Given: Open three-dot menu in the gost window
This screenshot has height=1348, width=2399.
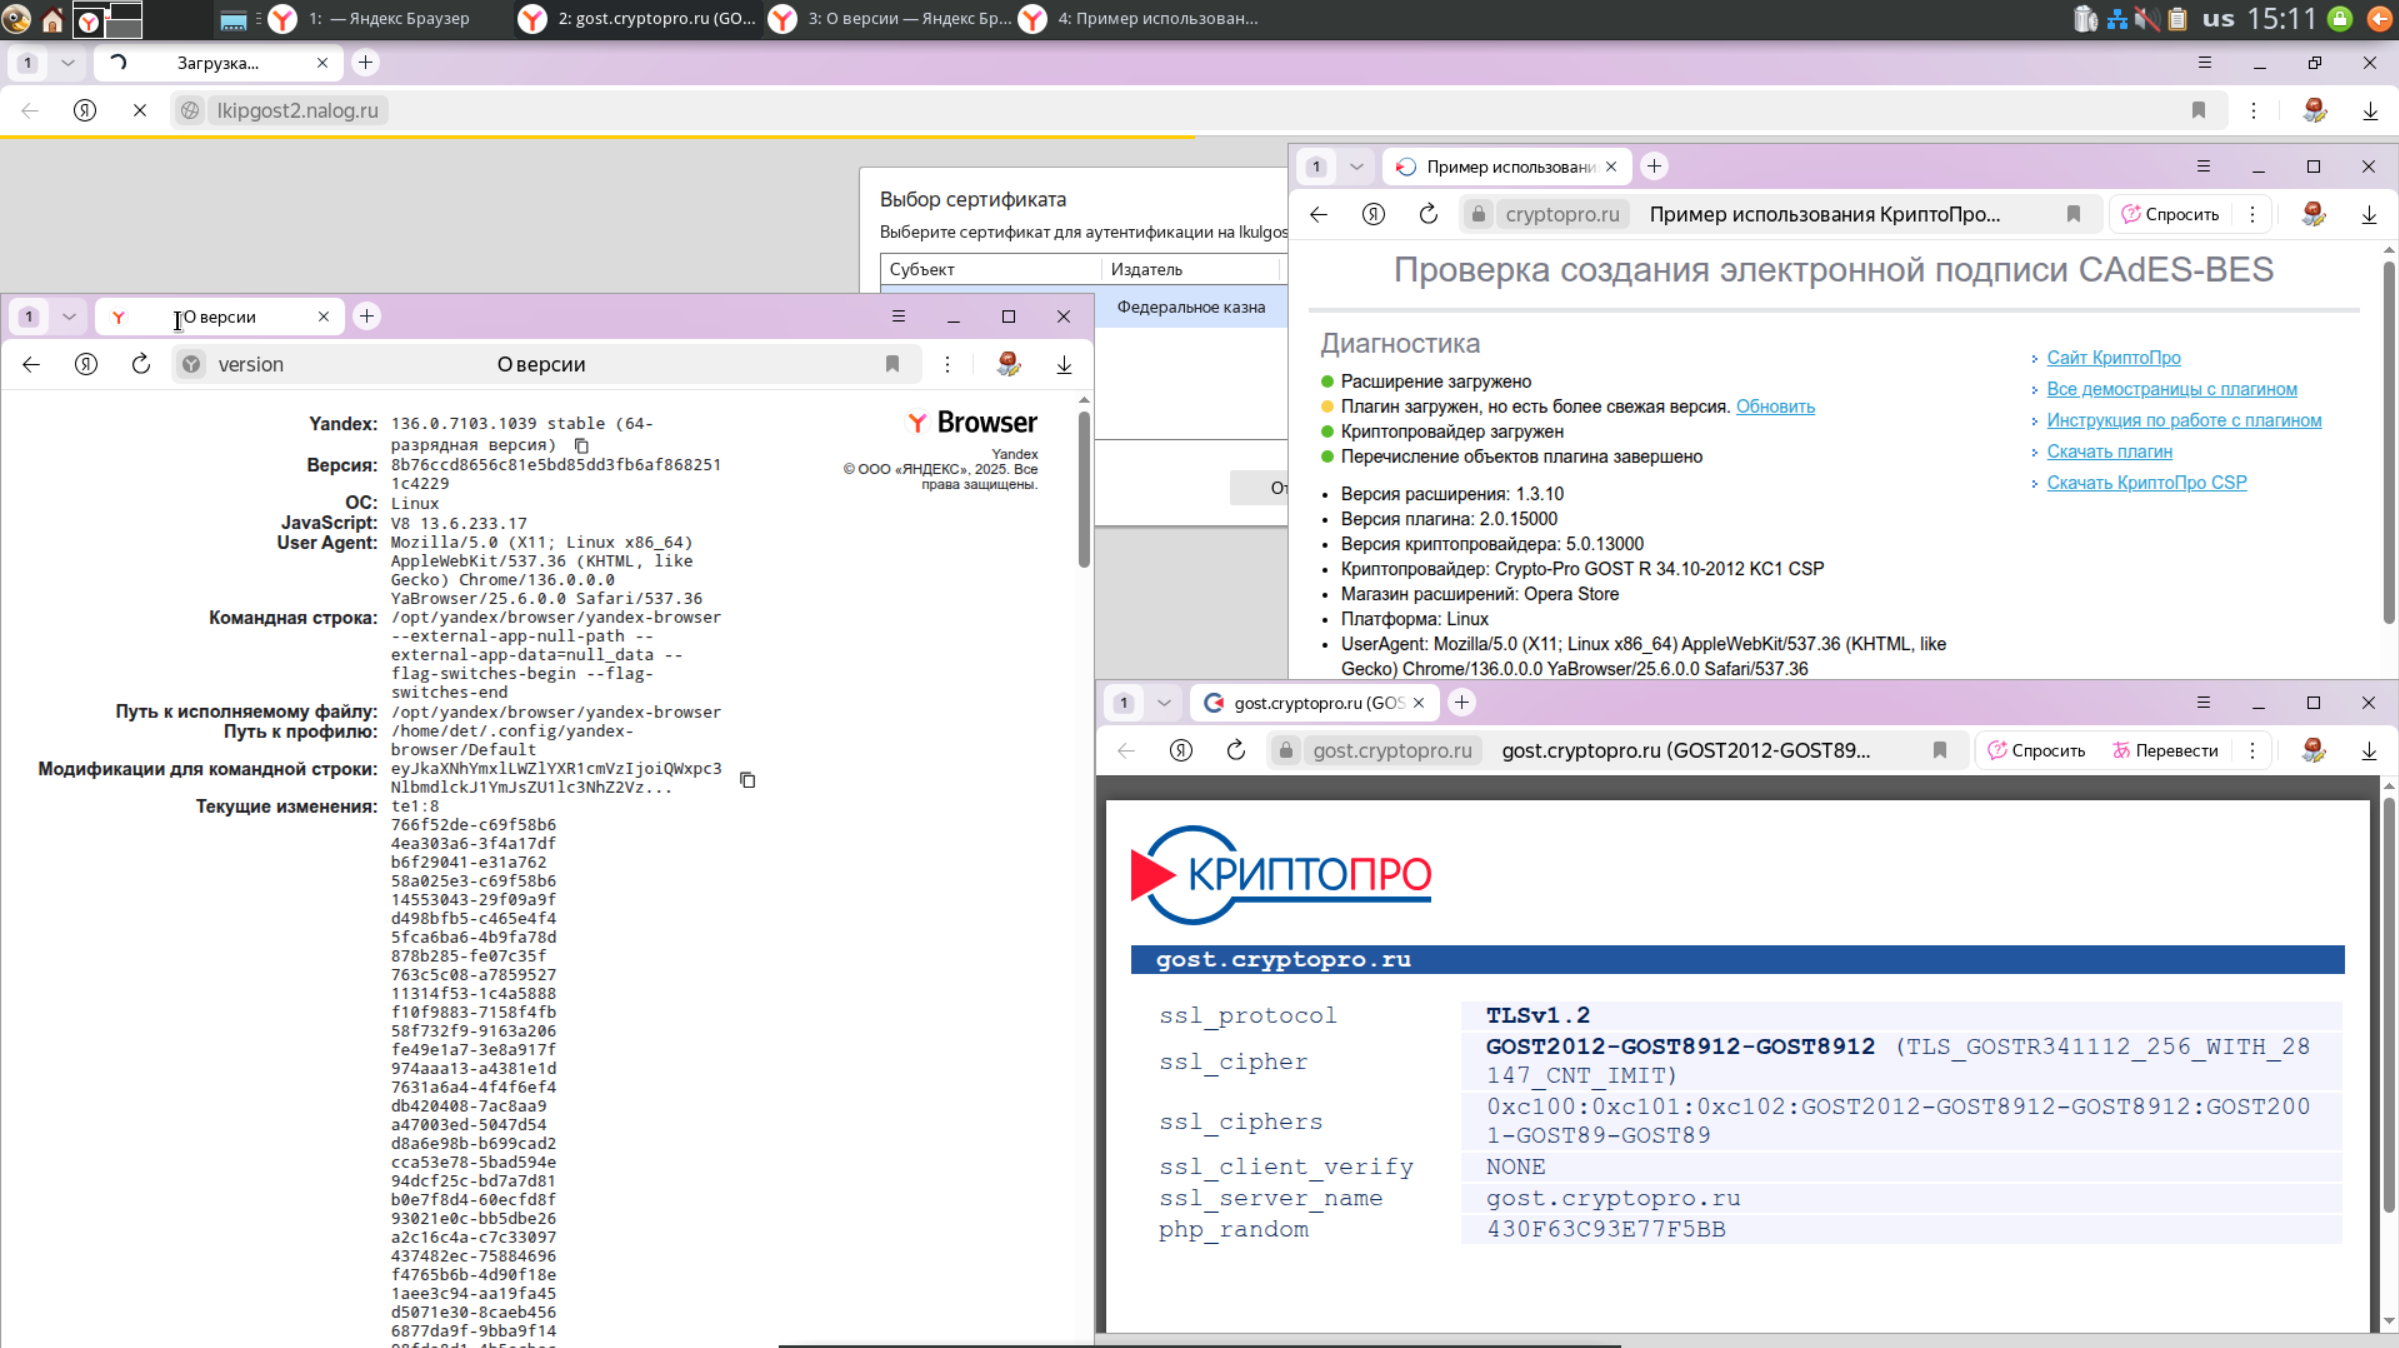Looking at the screenshot, I should click(x=2252, y=750).
